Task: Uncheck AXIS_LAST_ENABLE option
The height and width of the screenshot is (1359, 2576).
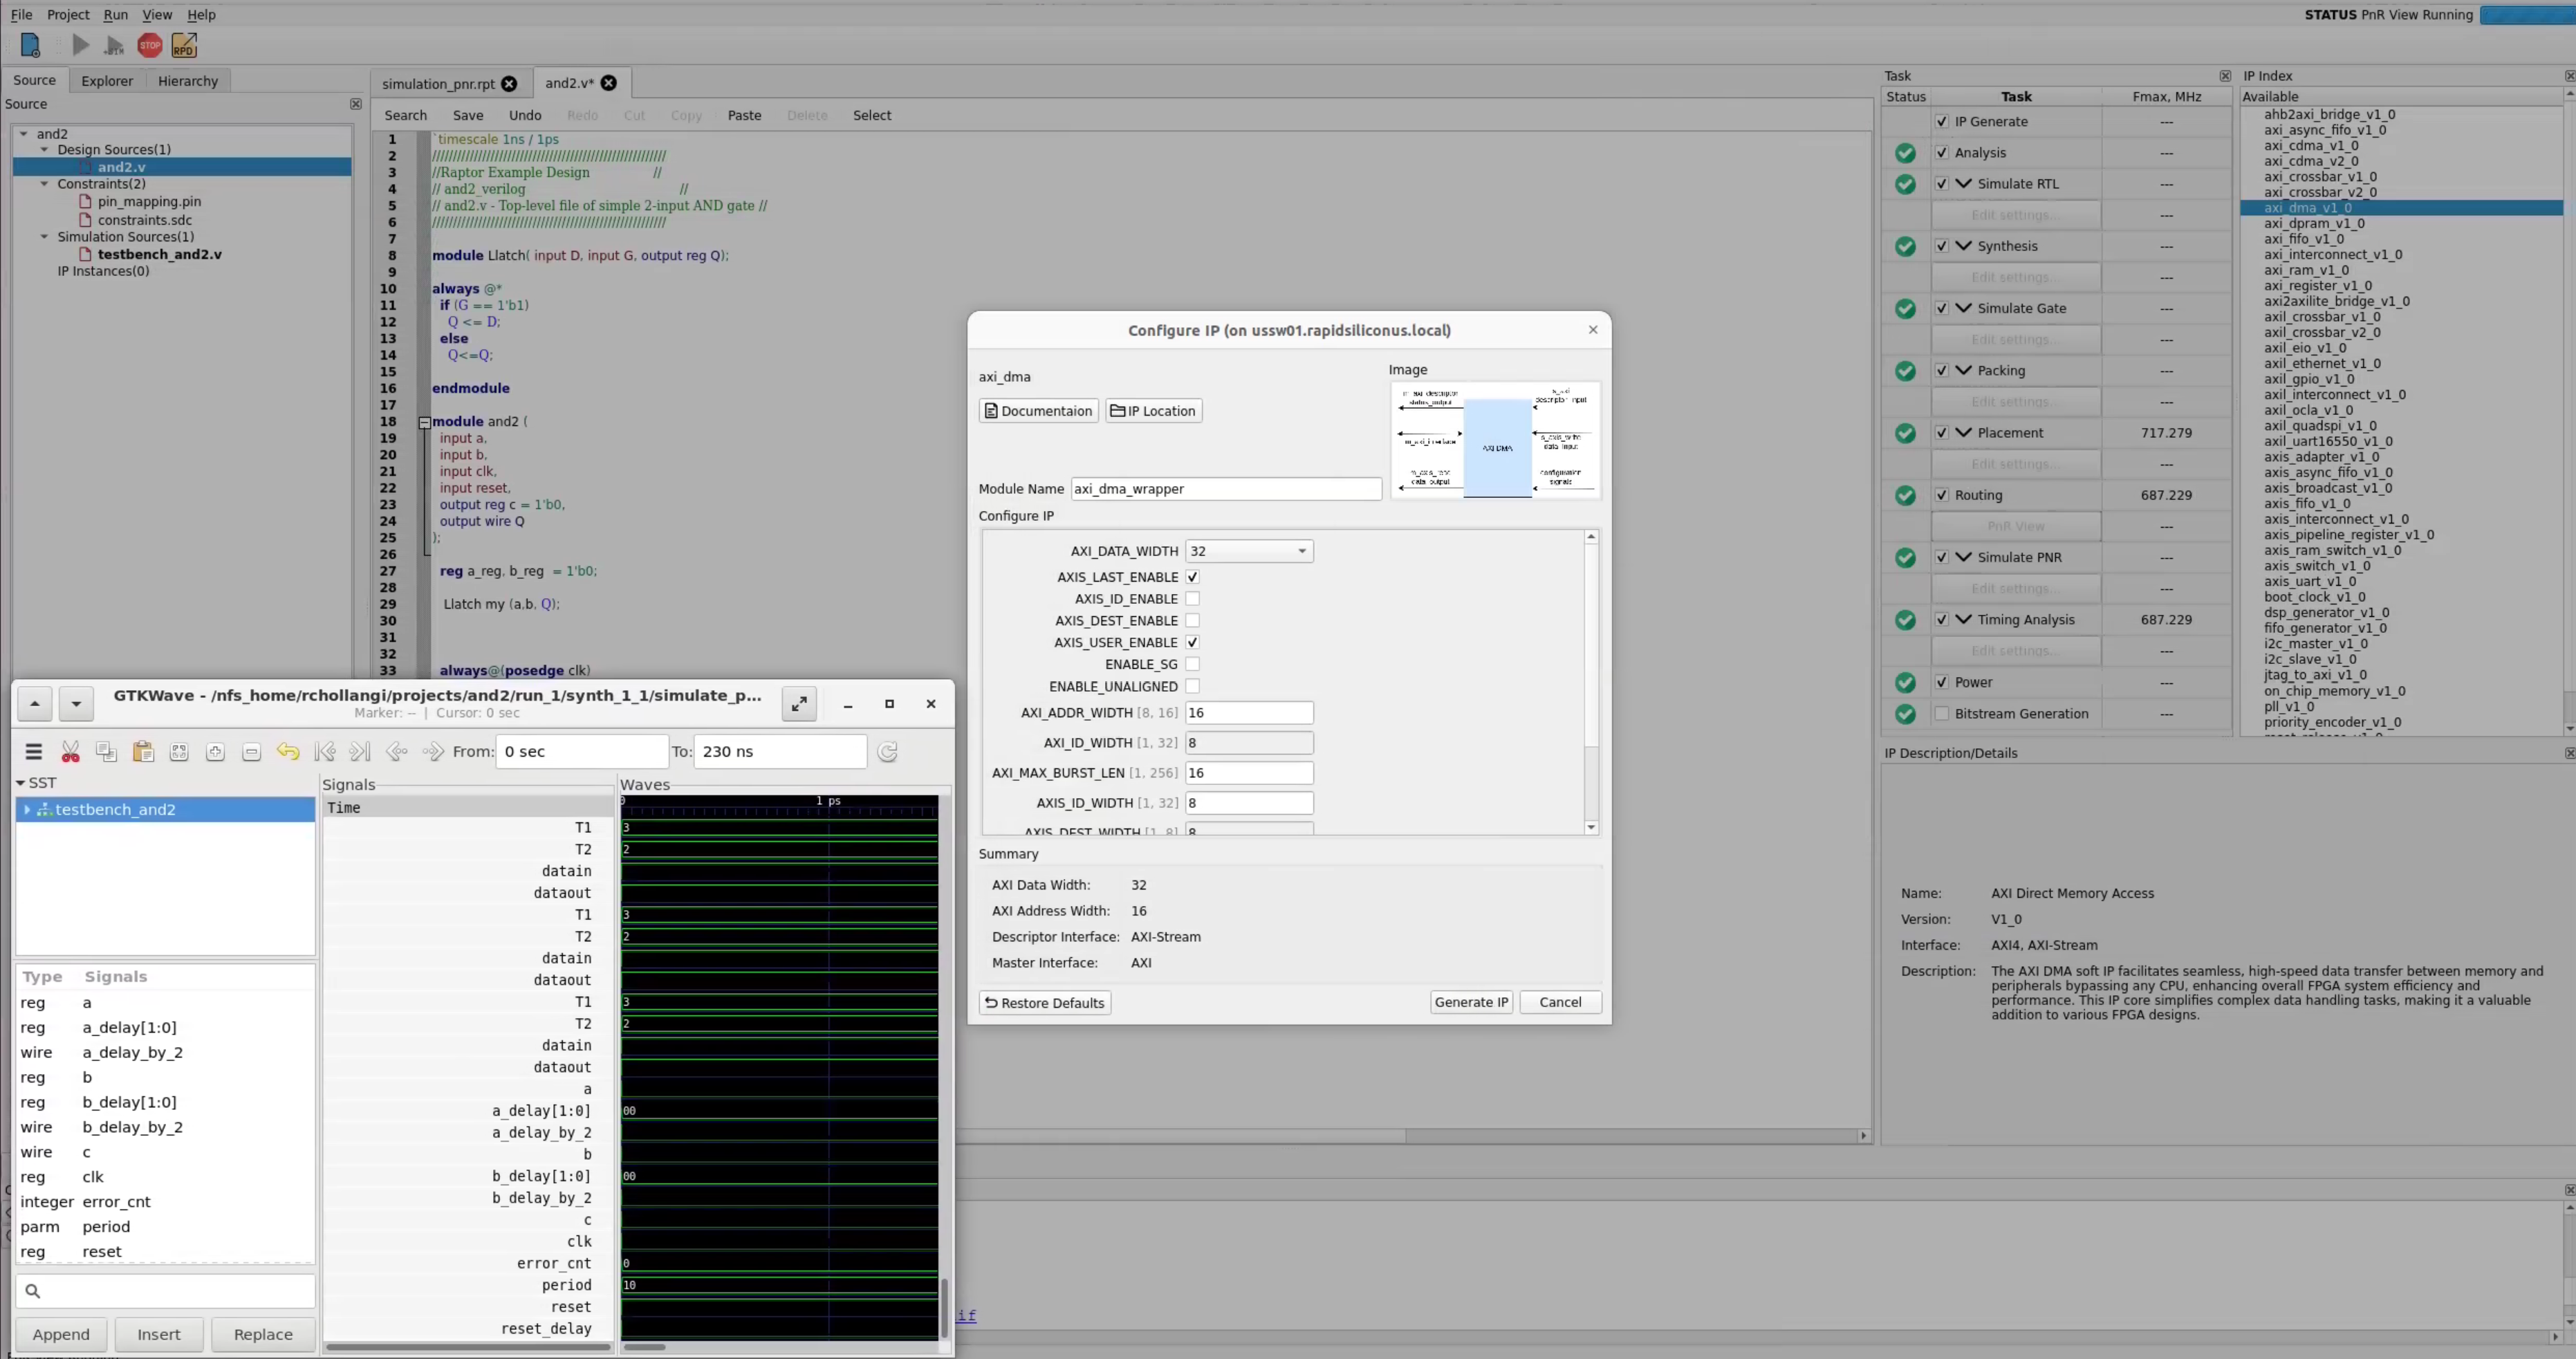Action: coord(1192,577)
